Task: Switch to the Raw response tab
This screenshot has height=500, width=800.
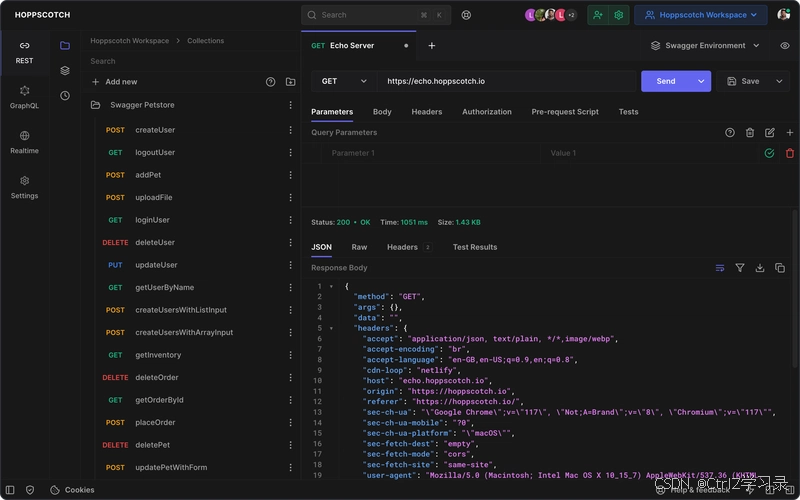Action: pyautogui.click(x=359, y=247)
